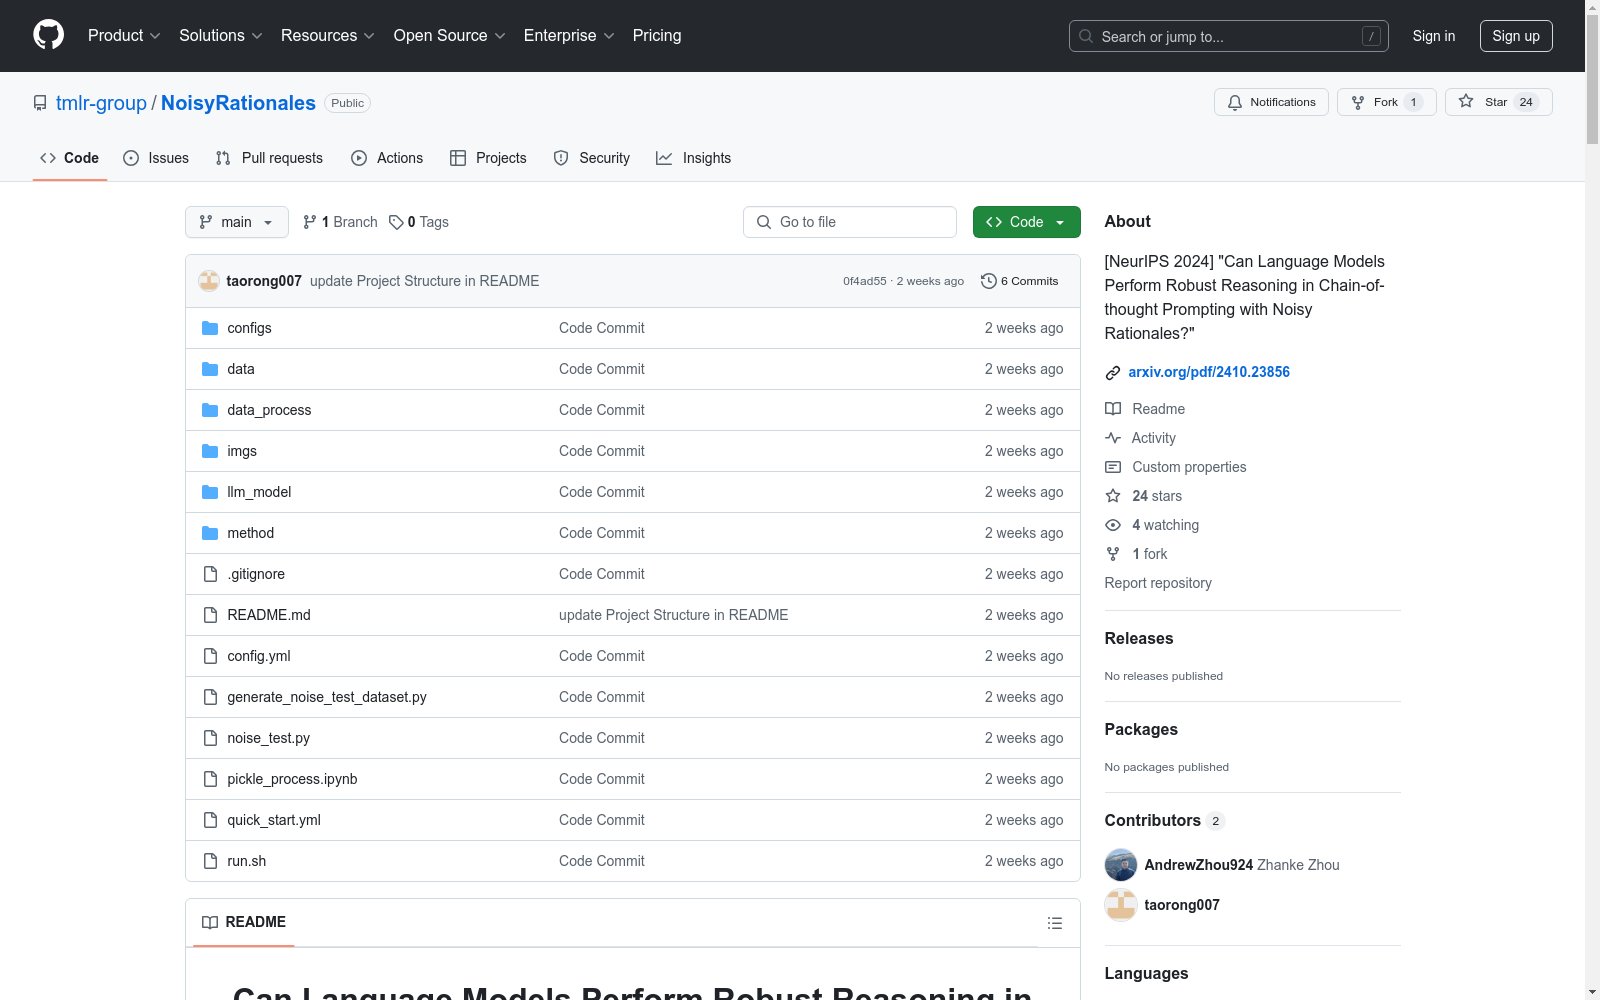Click the data folder icon
Screen dimensions: 1600x1000
tap(210, 369)
